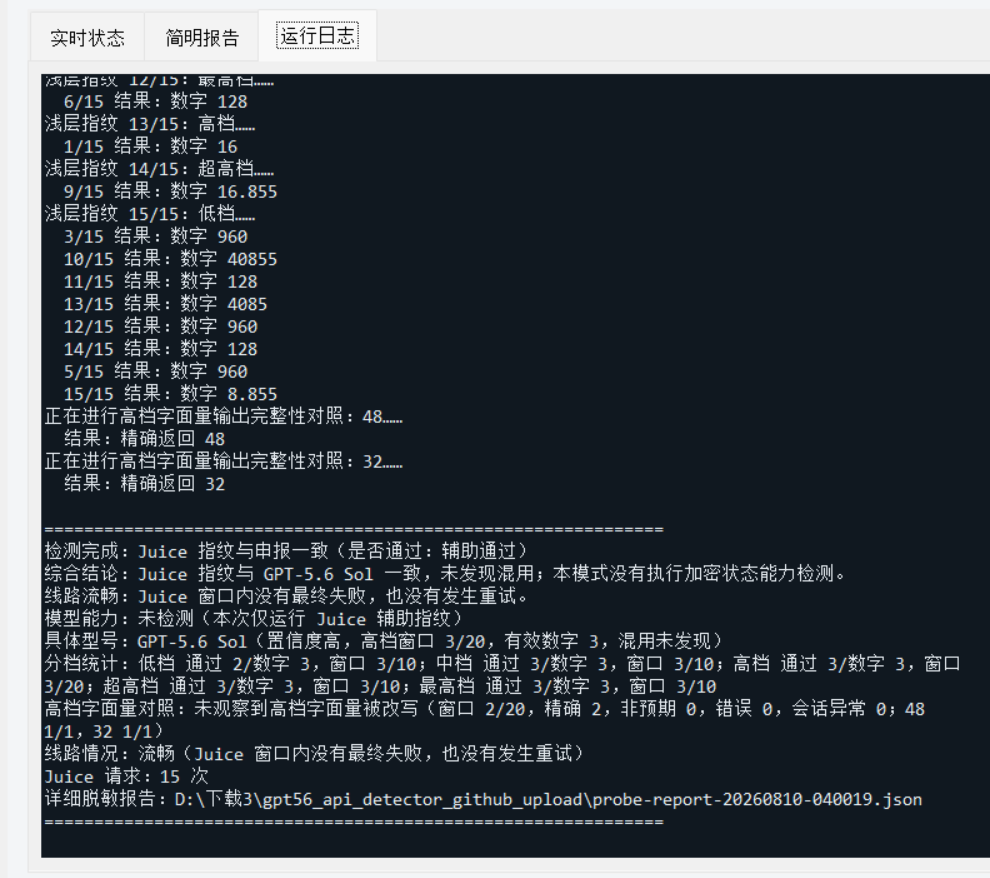Click log line '6/15 结果: 数字 128'

[155, 102]
